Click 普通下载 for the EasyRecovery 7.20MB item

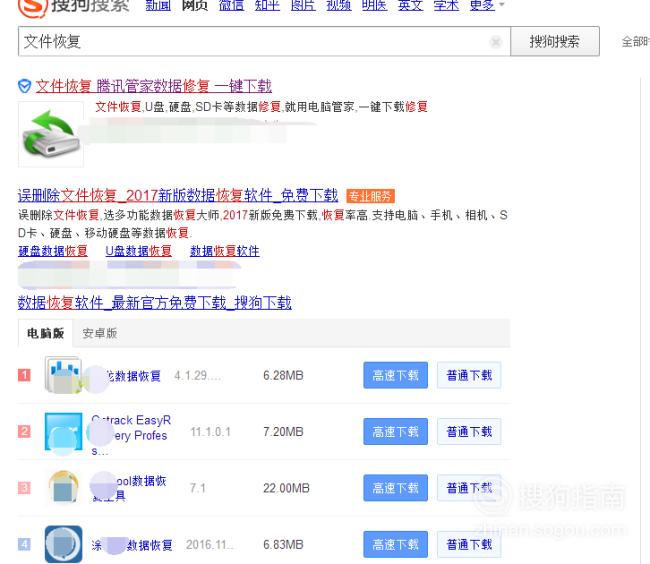469,431
